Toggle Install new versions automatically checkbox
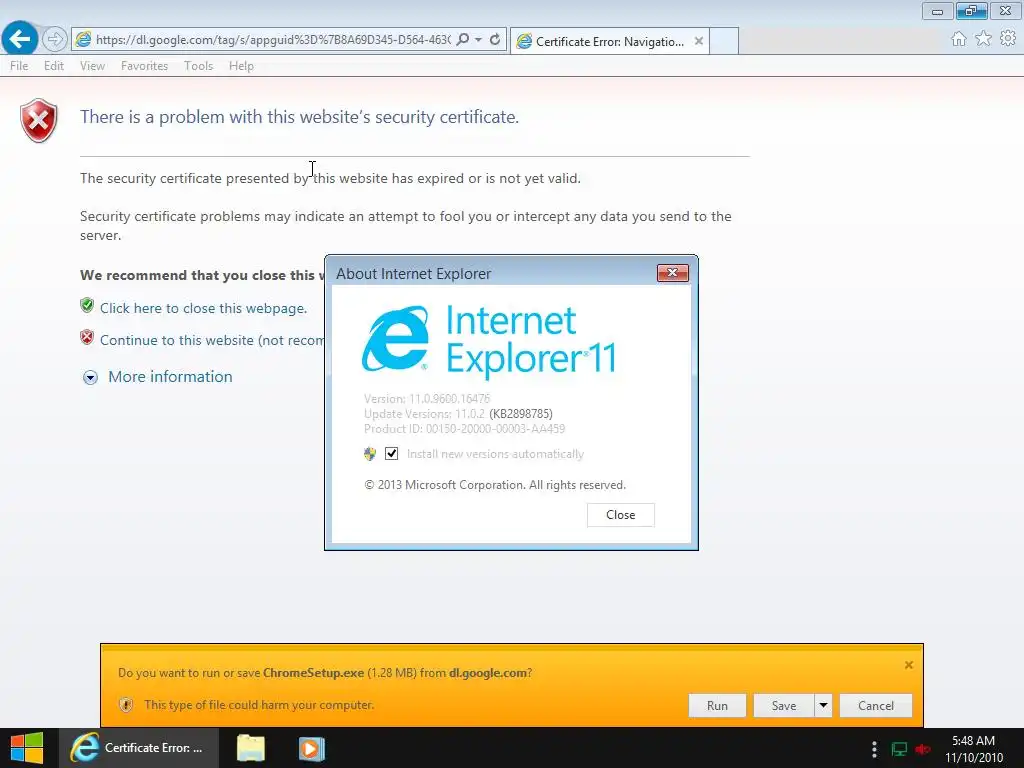Image resolution: width=1024 pixels, height=768 pixels. click(x=391, y=453)
